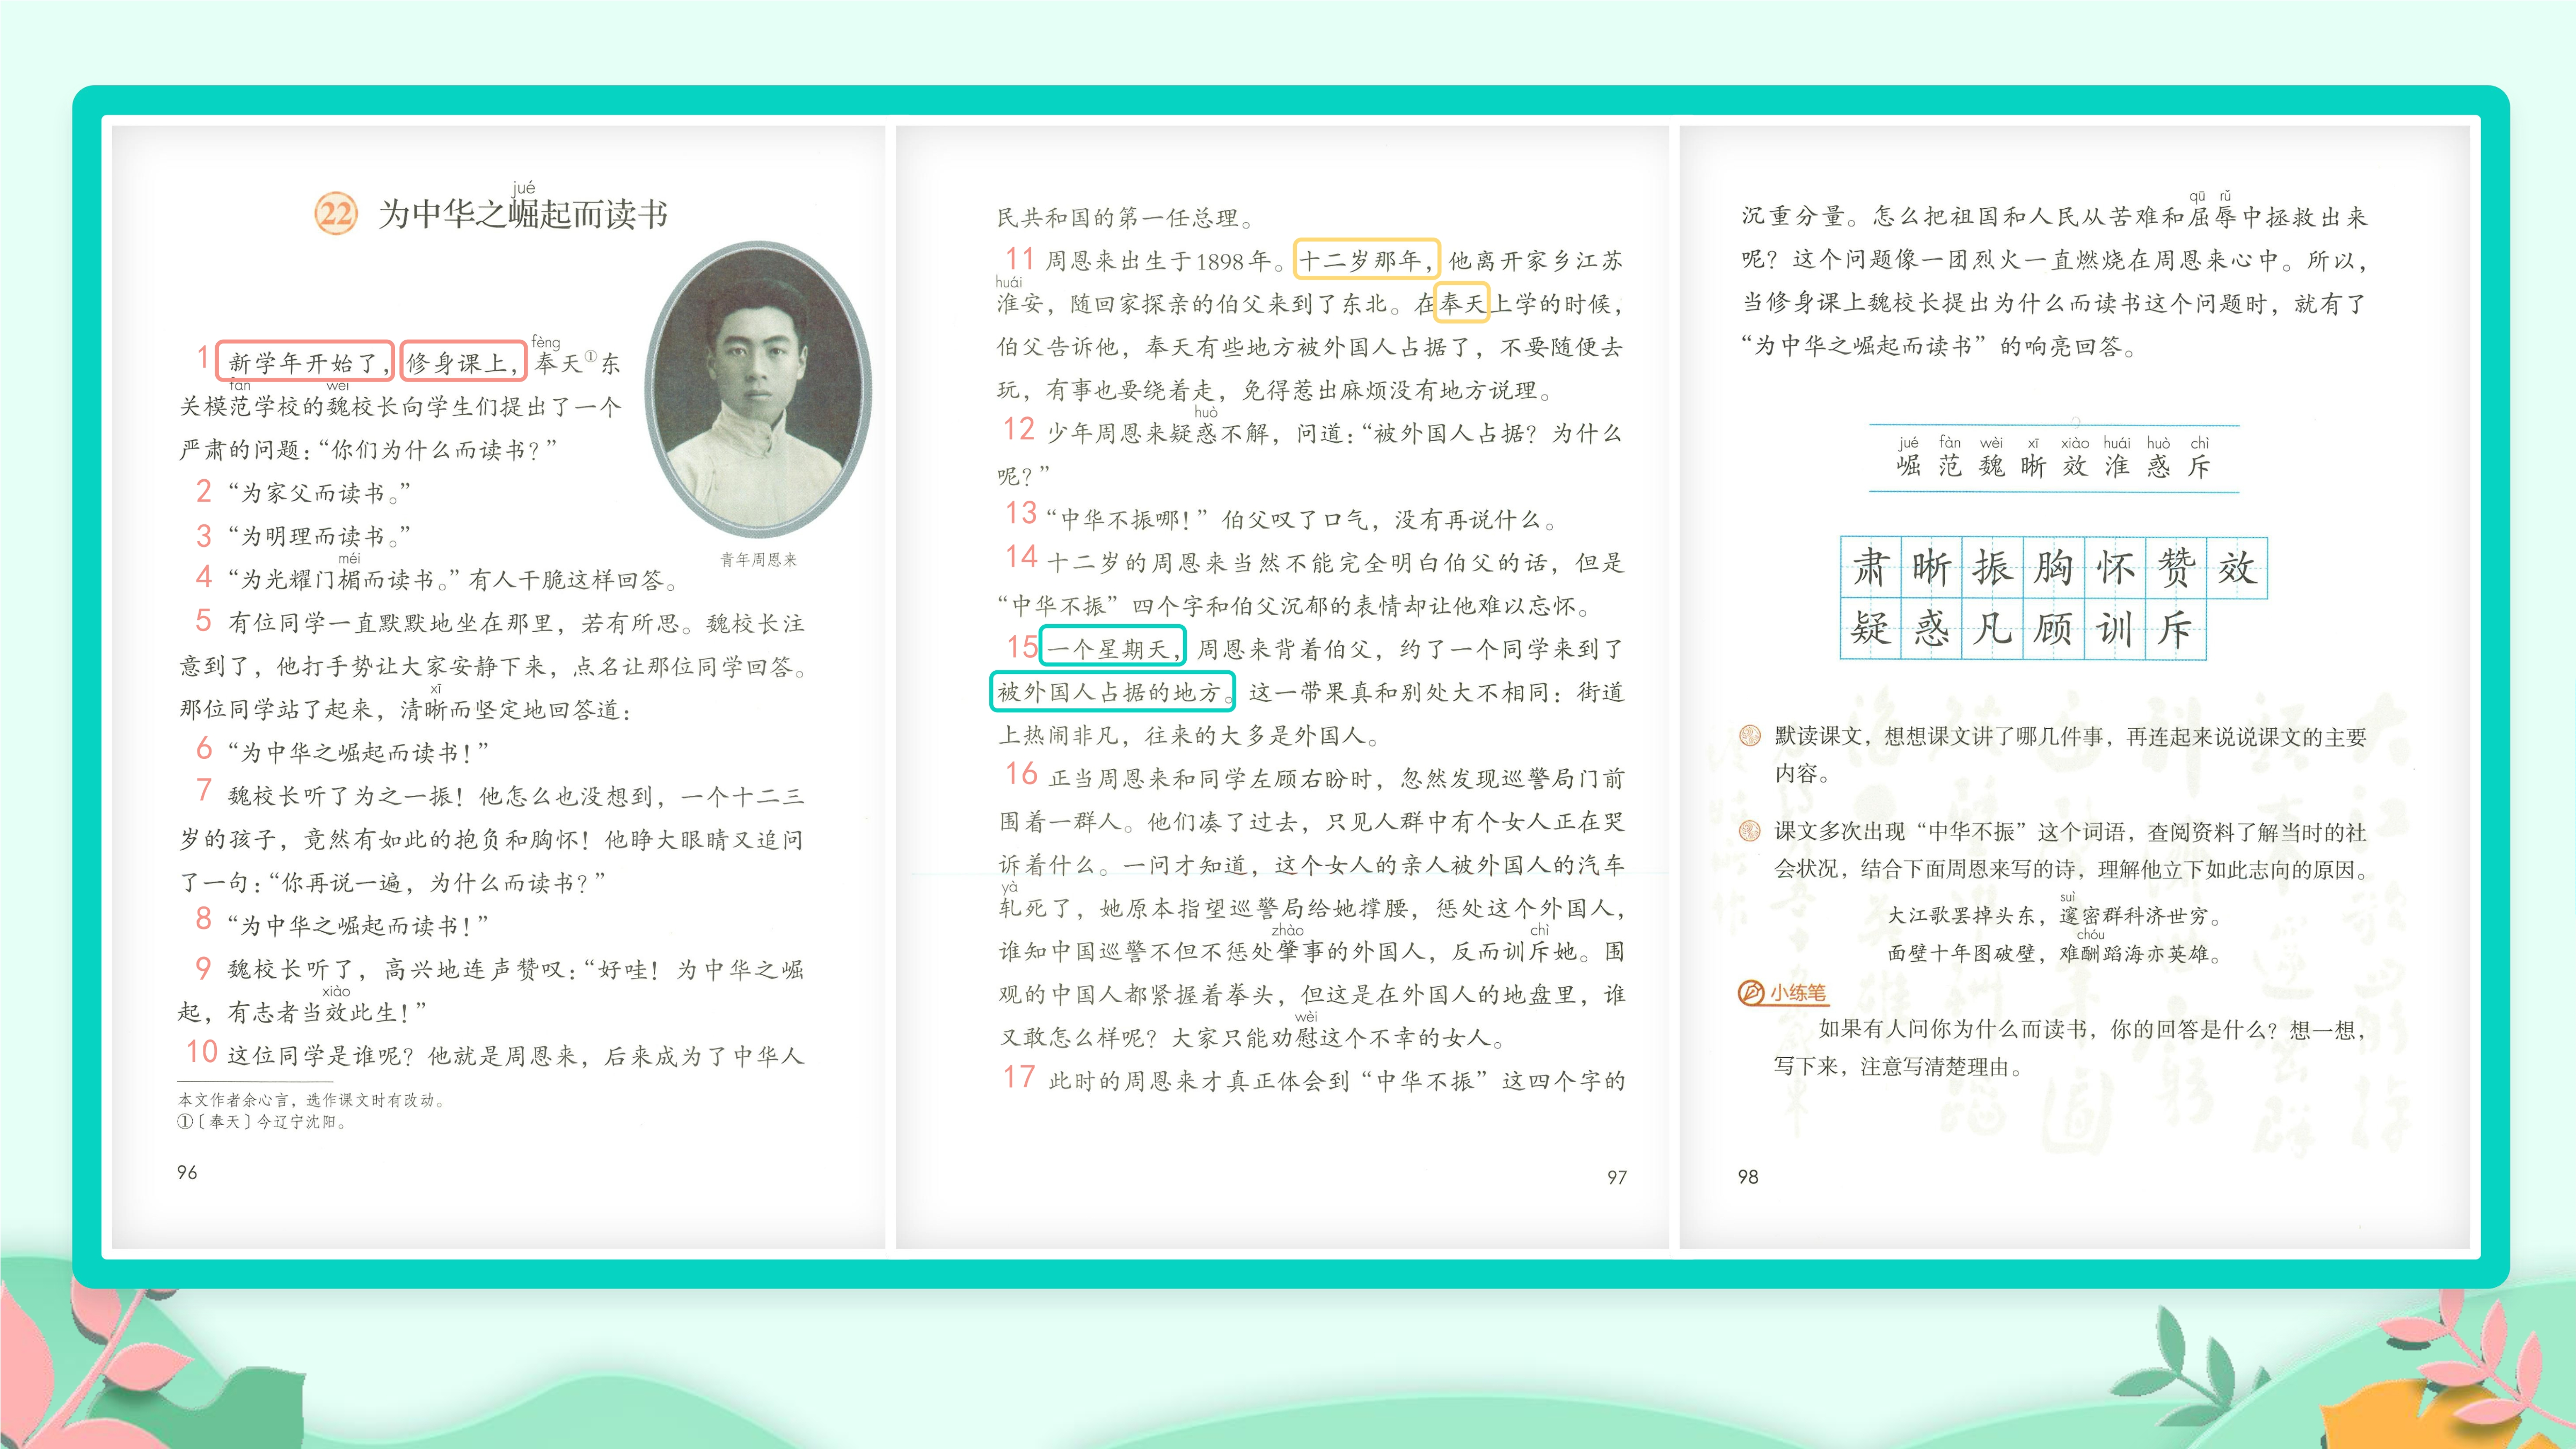Click the character 崛 in the pinyin list

point(1908,466)
